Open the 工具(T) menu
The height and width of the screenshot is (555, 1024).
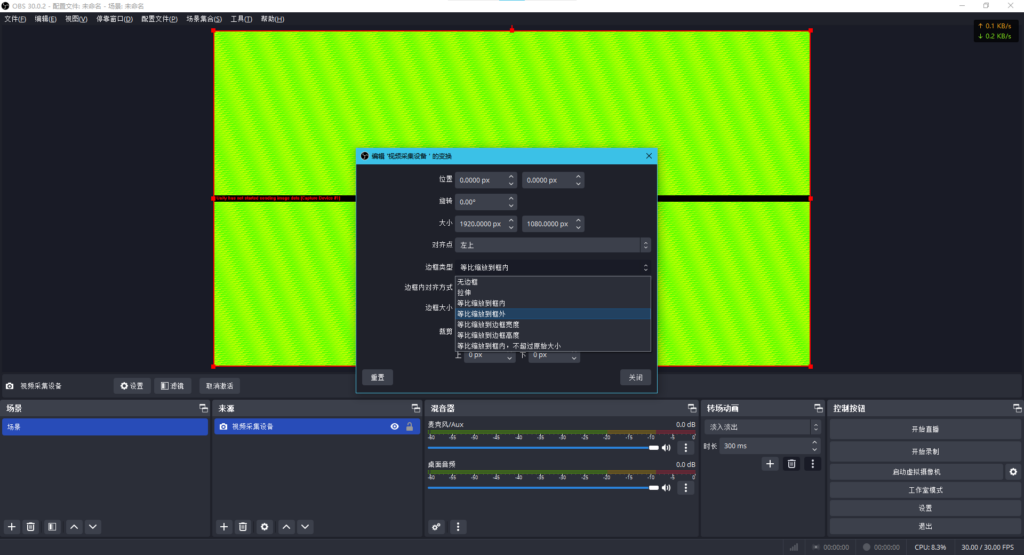coord(241,19)
